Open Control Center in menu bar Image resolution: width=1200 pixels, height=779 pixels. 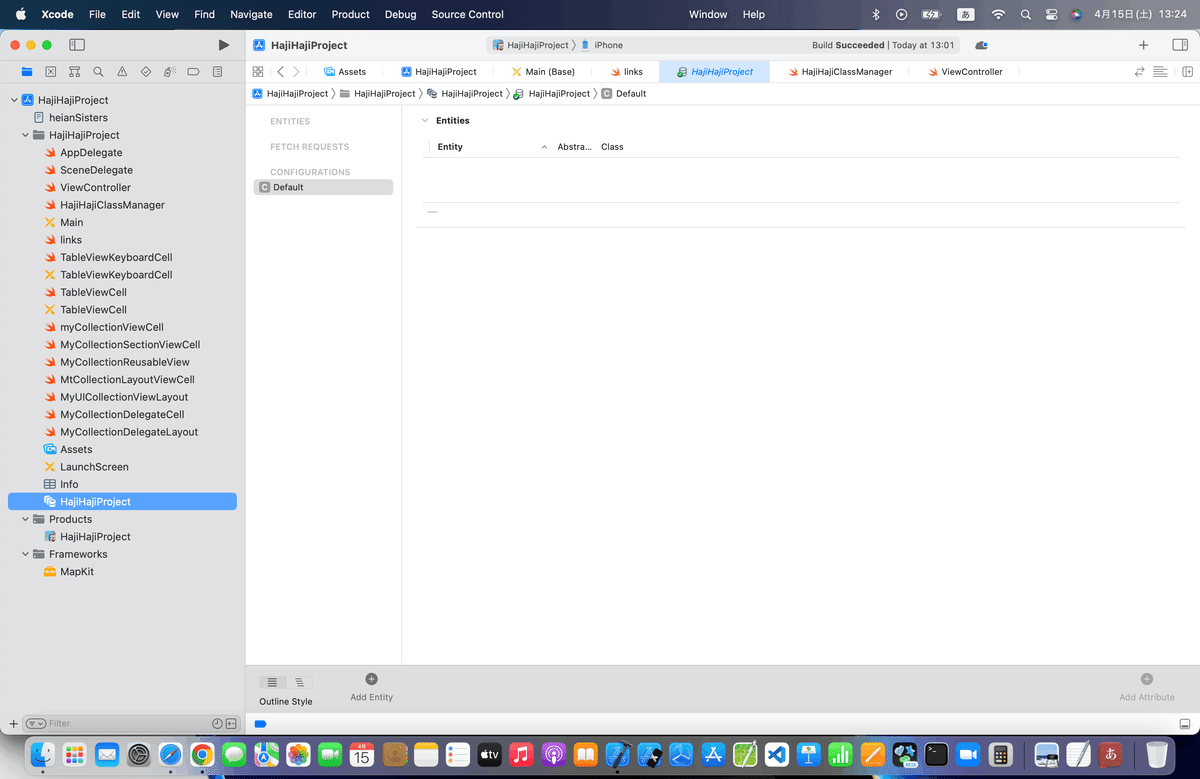pos(1051,14)
